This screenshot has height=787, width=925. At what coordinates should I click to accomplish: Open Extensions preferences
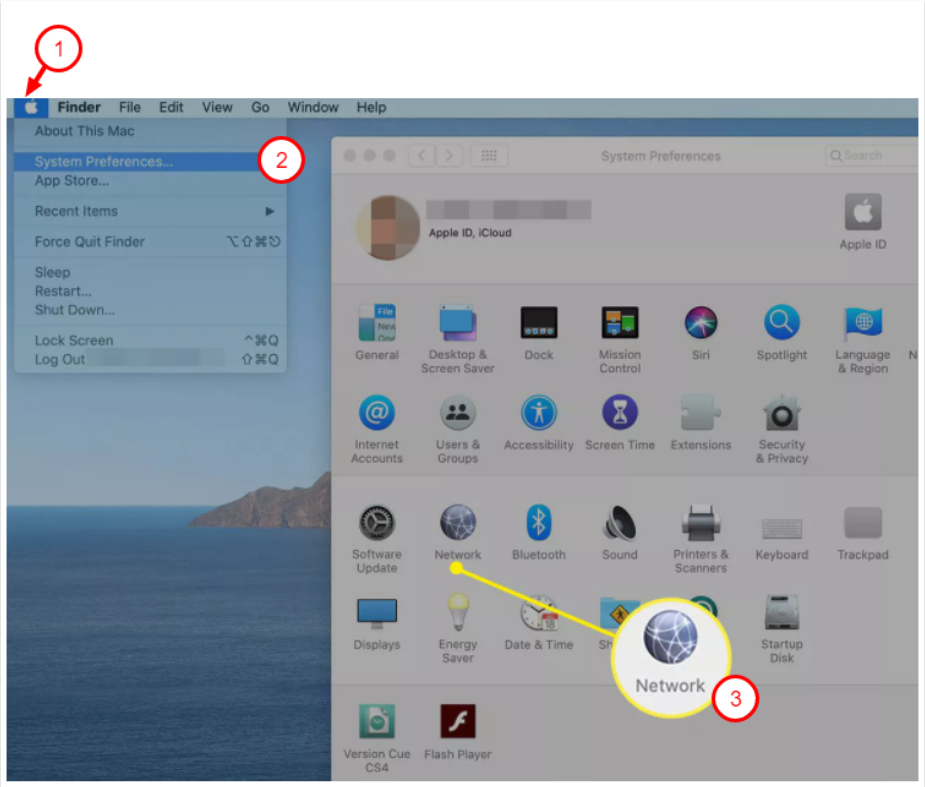pyautogui.click(x=701, y=412)
